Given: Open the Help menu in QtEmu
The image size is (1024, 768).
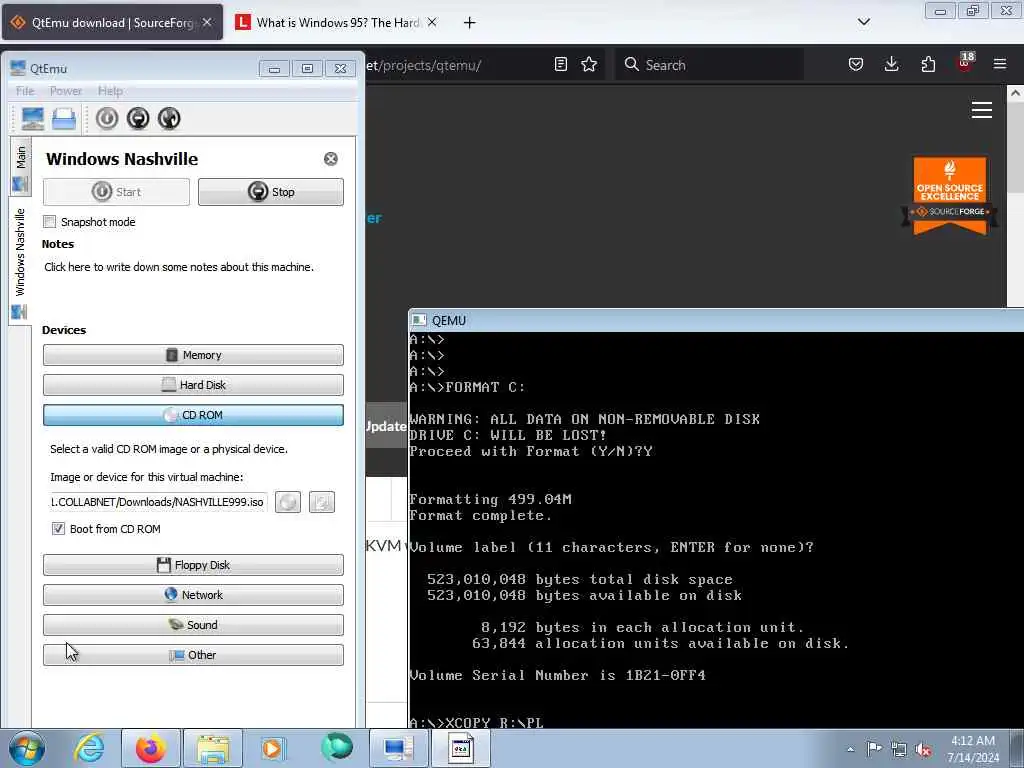Looking at the screenshot, I should (110, 91).
